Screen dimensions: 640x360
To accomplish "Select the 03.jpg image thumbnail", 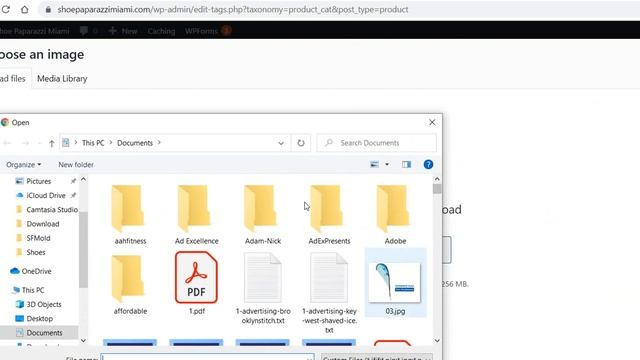I will click(395, 282).
